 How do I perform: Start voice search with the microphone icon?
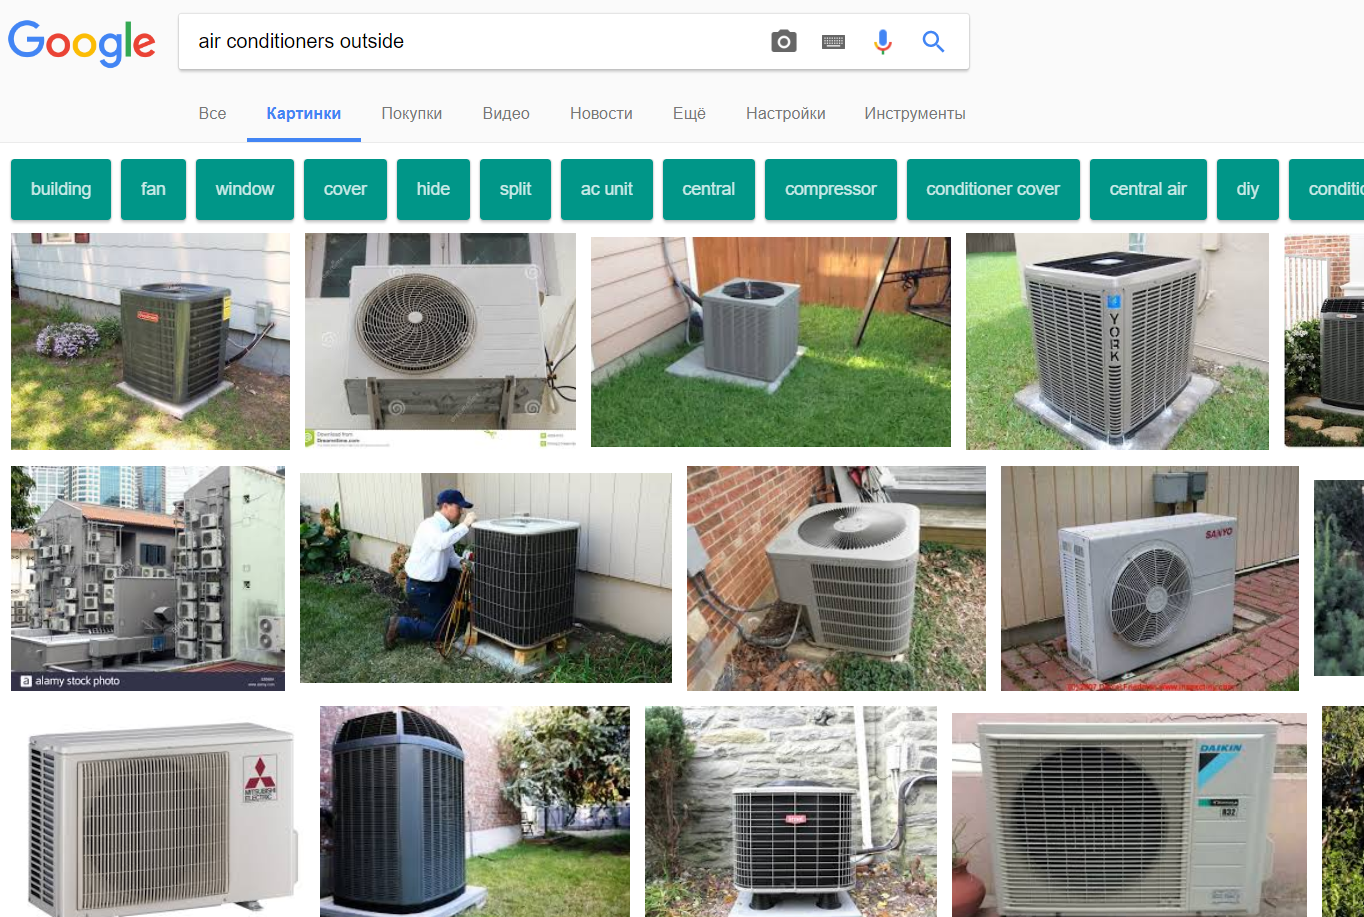[882, 41]
